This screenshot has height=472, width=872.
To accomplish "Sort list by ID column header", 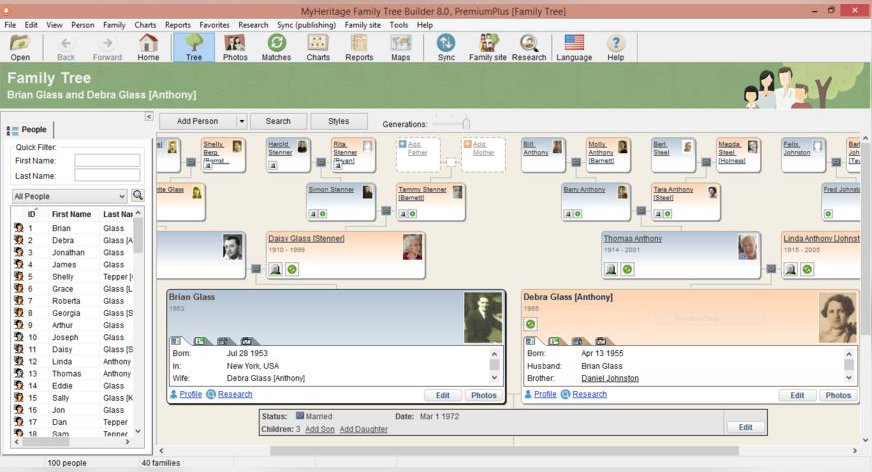I will (31, 214).
